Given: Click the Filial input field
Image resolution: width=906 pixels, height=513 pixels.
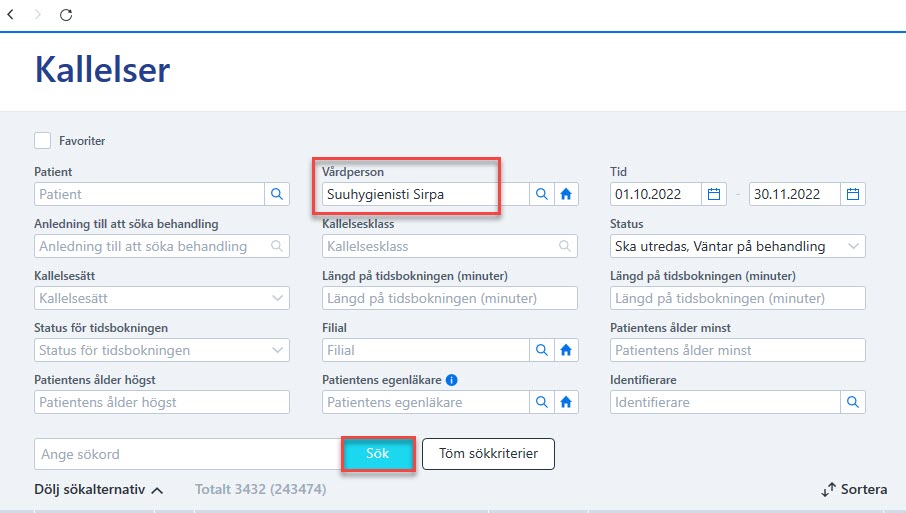Looking at the screenshot, I should click(x=425, y=350).
